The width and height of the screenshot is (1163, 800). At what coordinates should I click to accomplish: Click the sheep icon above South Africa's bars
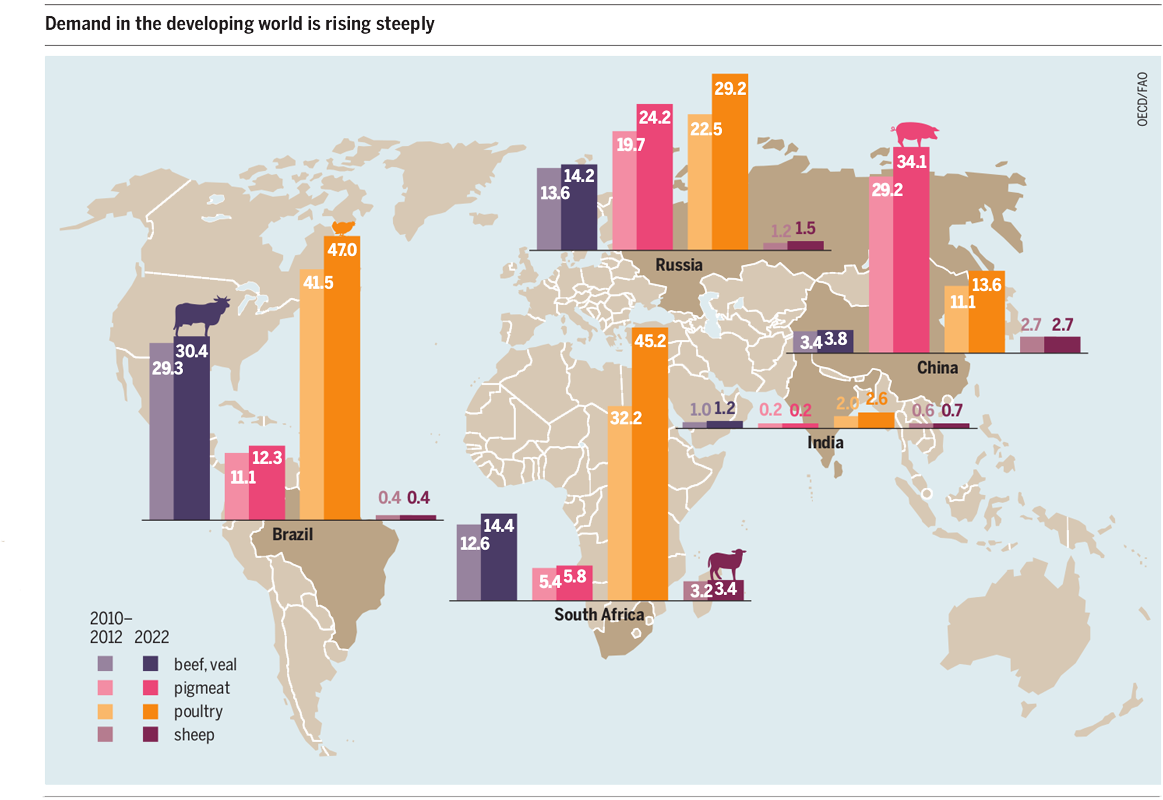click(727, 565)
